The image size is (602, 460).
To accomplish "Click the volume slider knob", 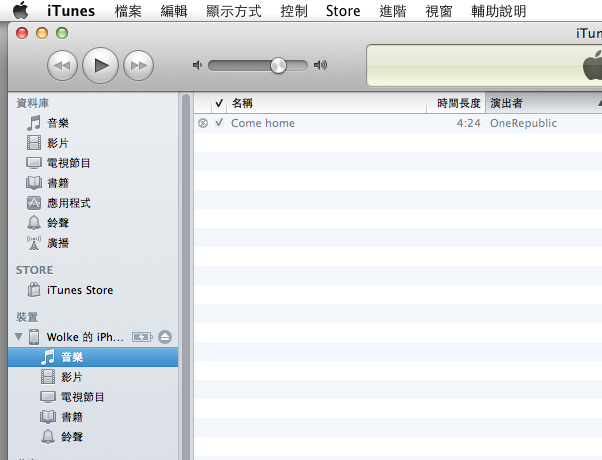I will pyautogui.click(x=278, y=66).
